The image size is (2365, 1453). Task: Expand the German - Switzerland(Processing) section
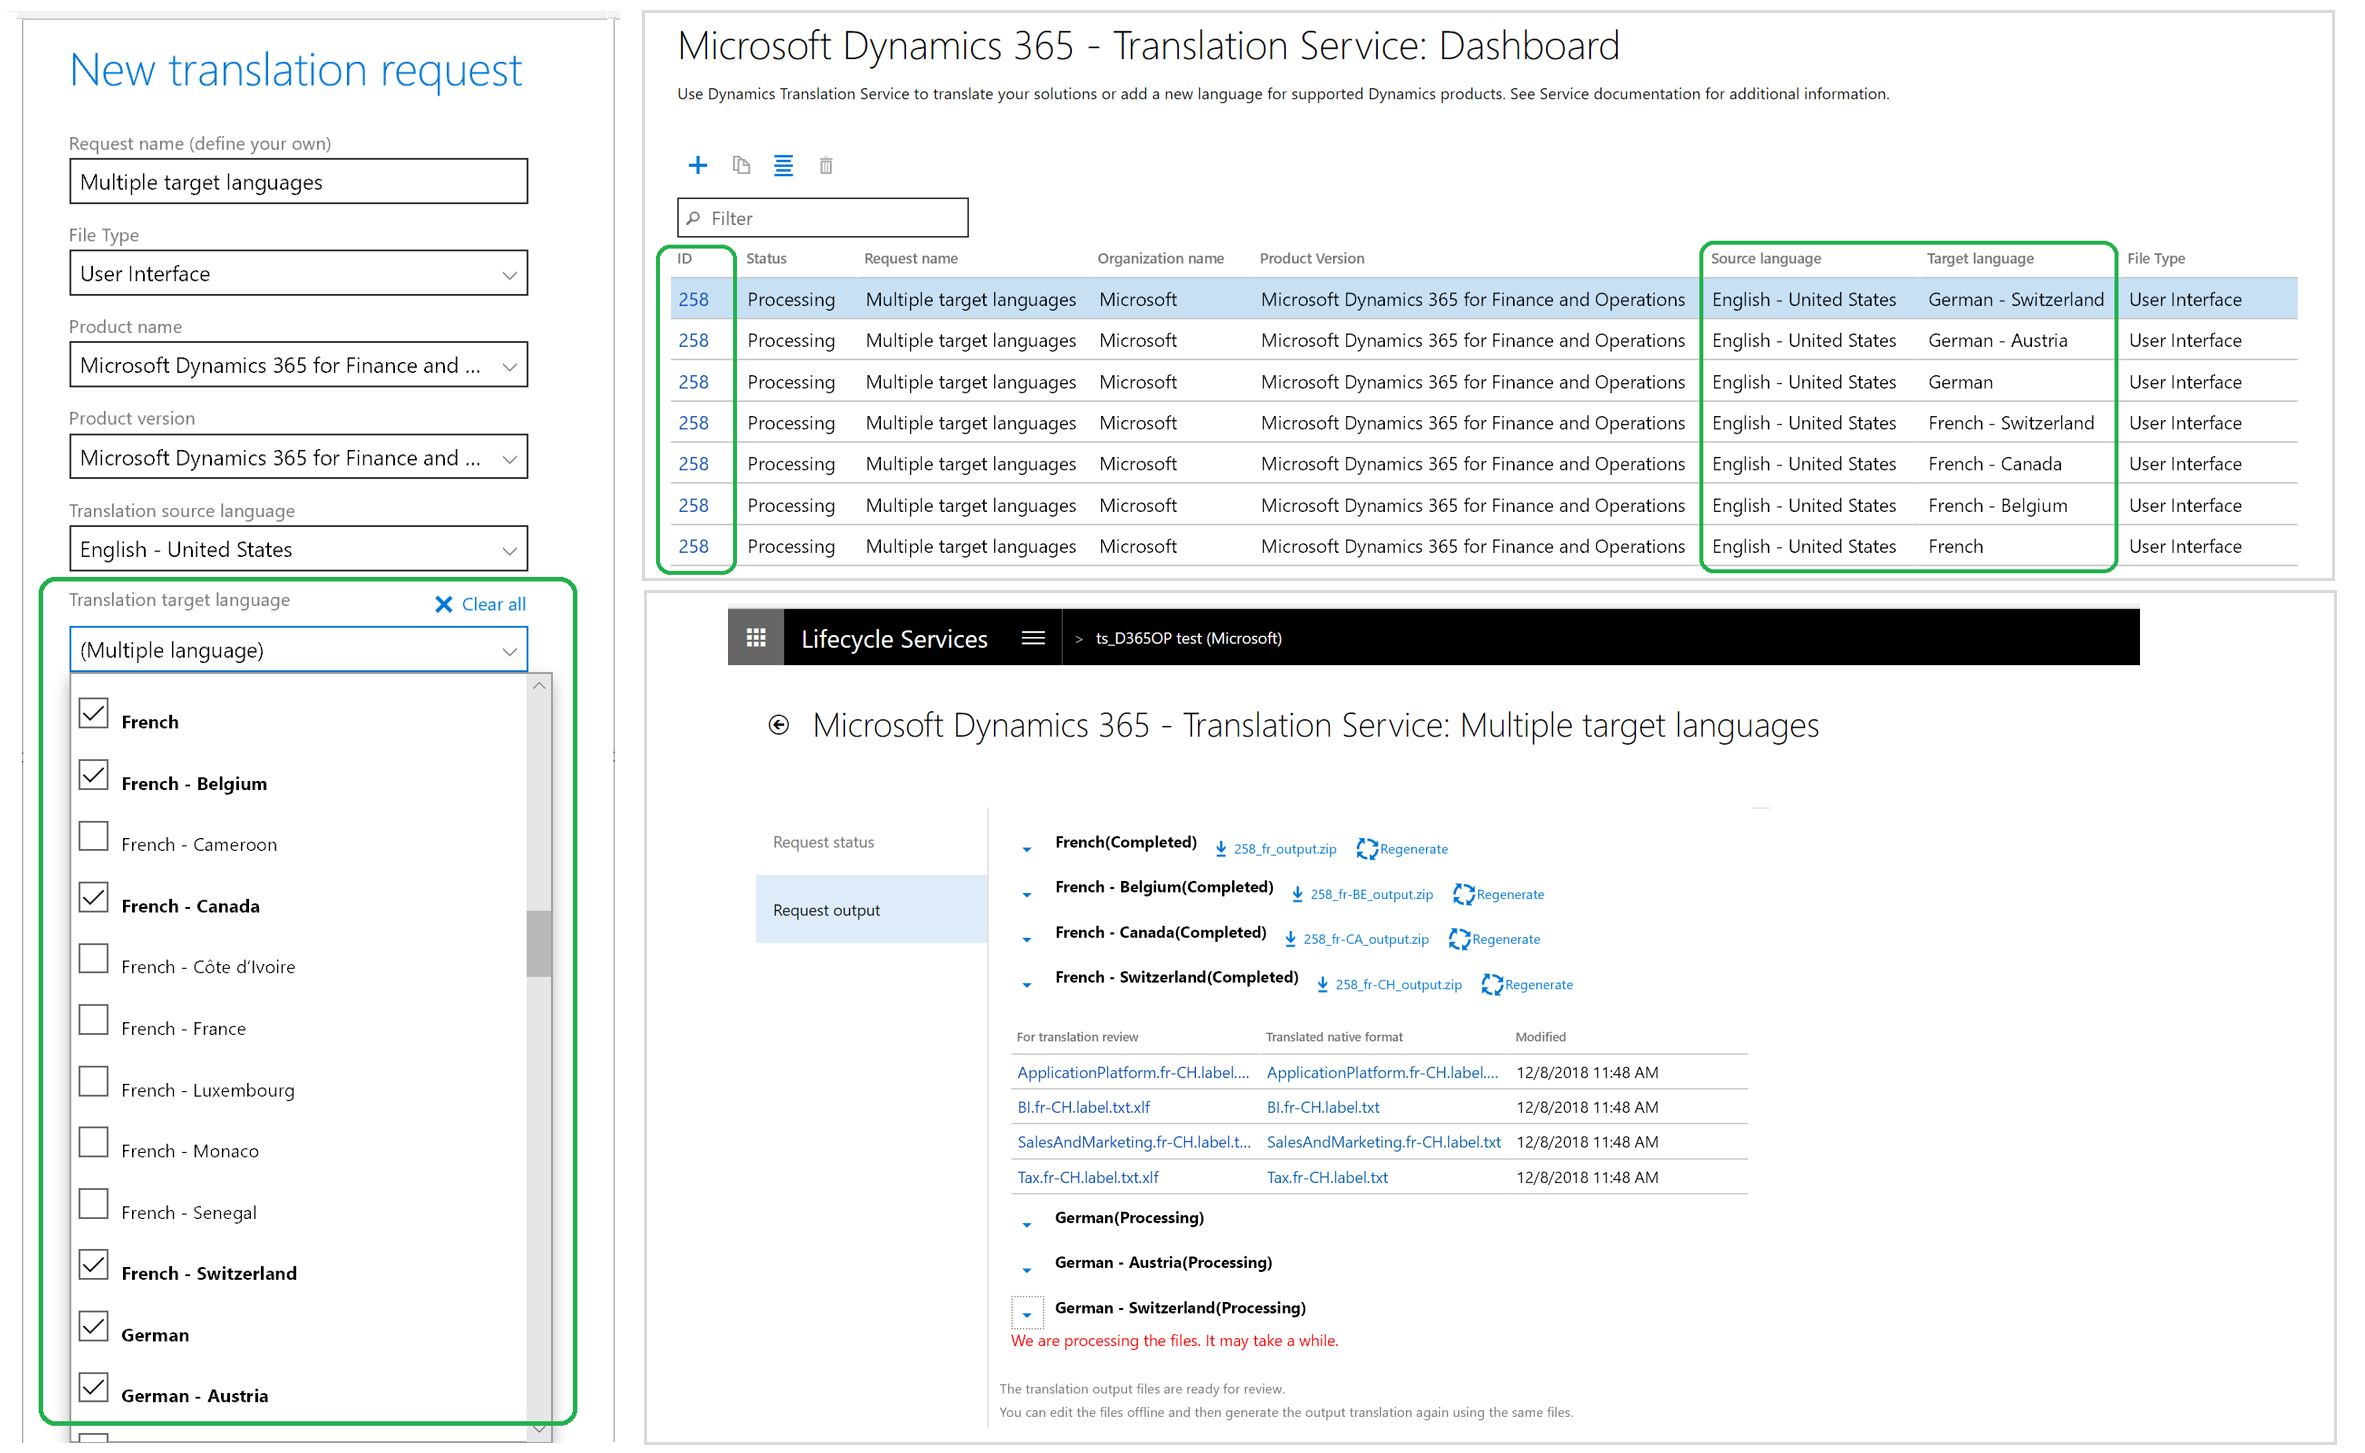(1027, 1312)
